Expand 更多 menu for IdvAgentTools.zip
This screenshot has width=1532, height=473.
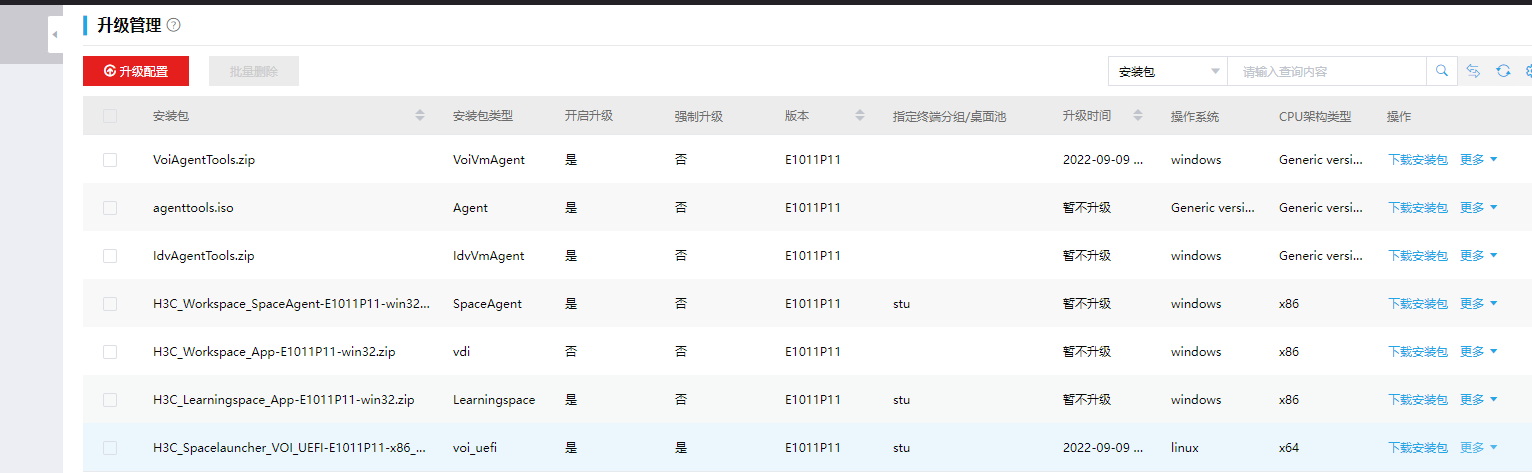[x=1479, y=256]
